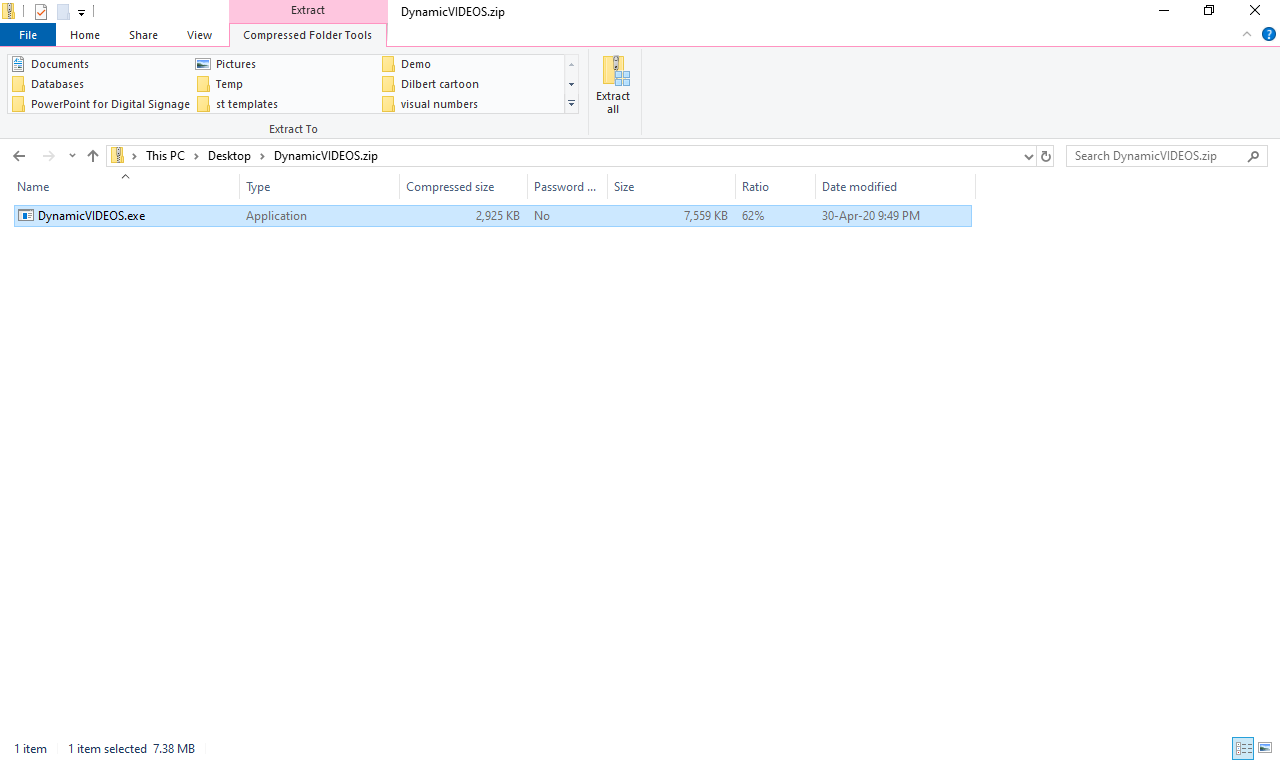Switch to the View ribbon tab
The height and width of the screenshot is (760, 1280).
tap(200, 35)
